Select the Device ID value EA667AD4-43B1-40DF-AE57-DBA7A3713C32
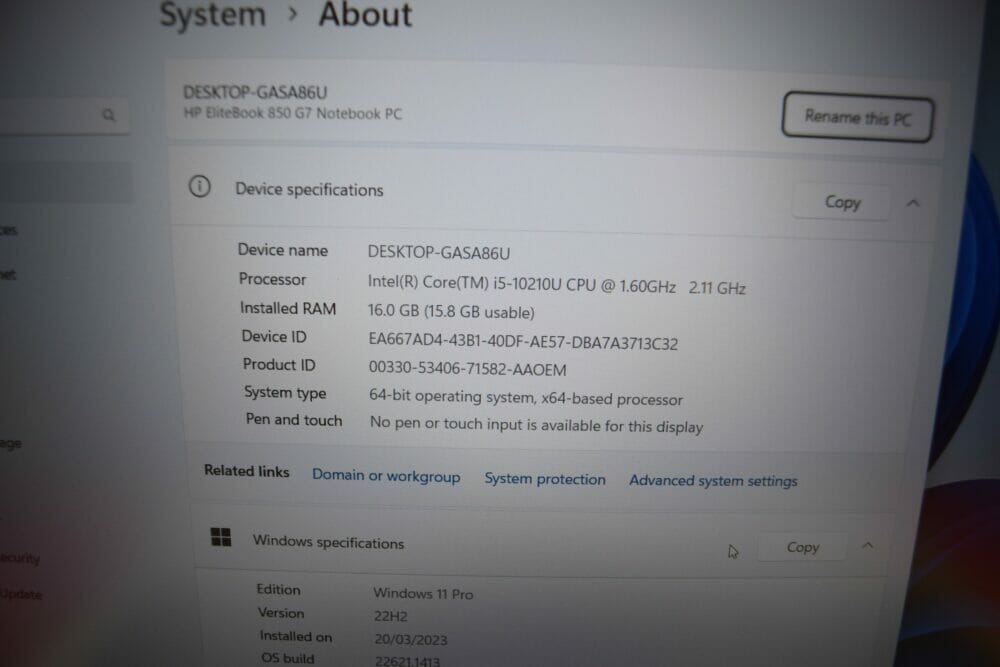 (x=523, y=342)
